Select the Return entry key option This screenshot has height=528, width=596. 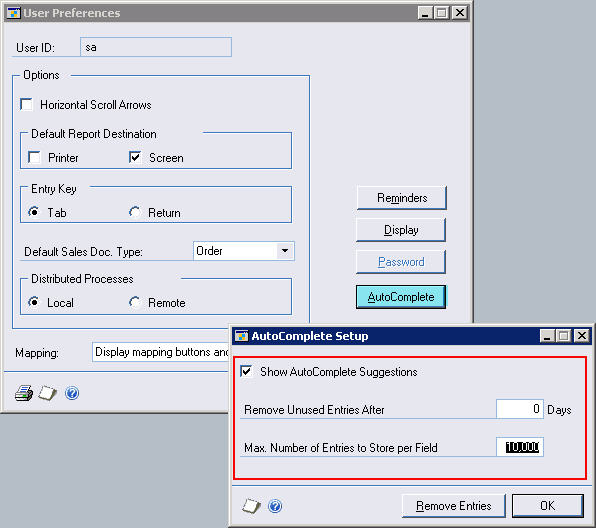(135, 212)
